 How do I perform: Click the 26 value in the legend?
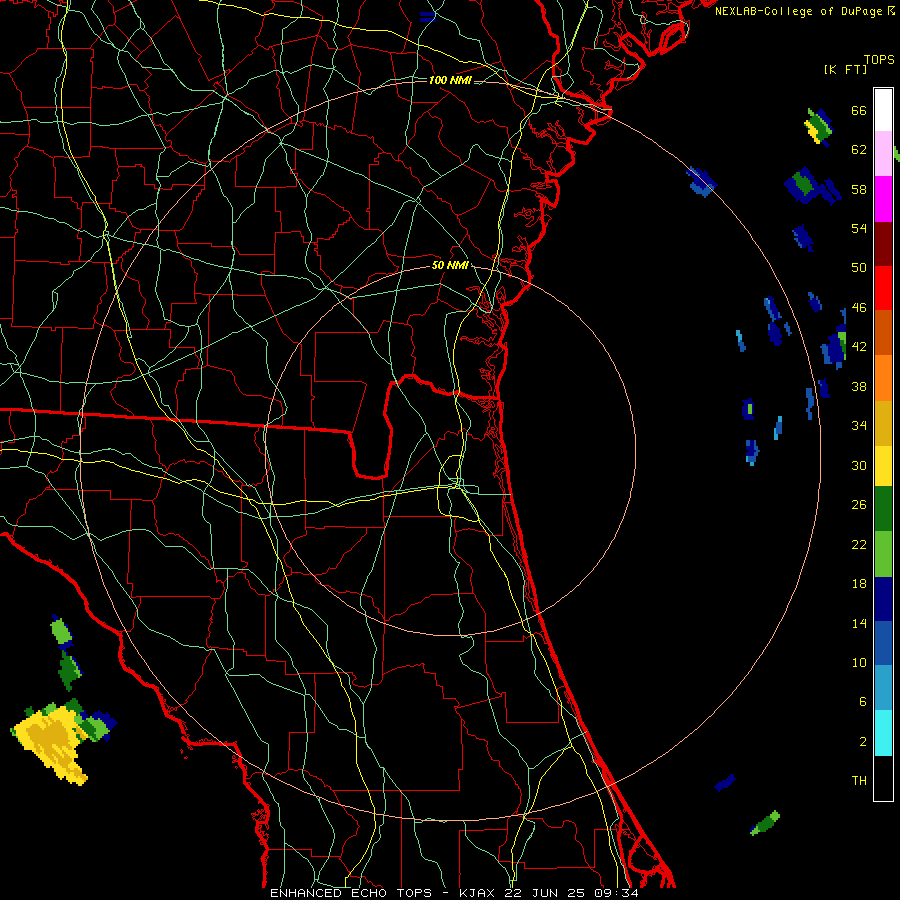(859, 505)
